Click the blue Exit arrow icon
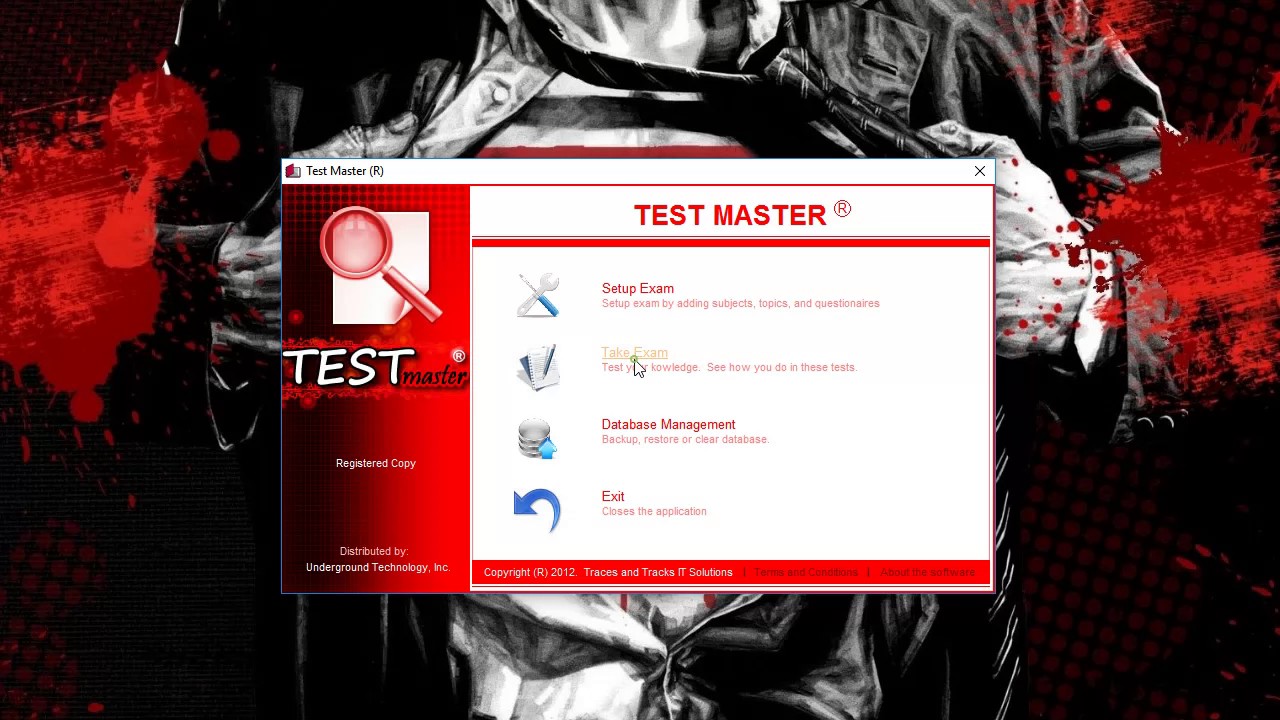 537,510
